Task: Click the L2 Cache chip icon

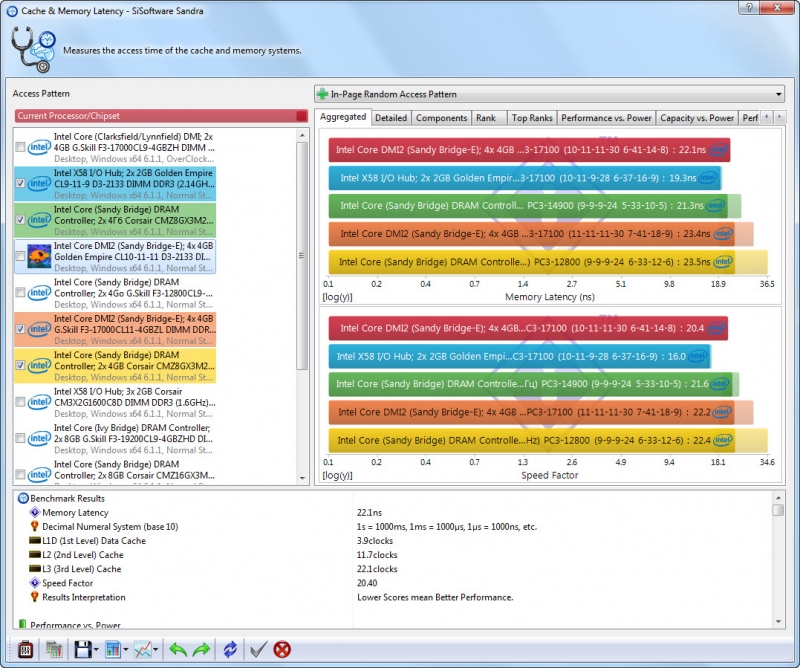Action: pyautogui.click(x=35, y=555)
